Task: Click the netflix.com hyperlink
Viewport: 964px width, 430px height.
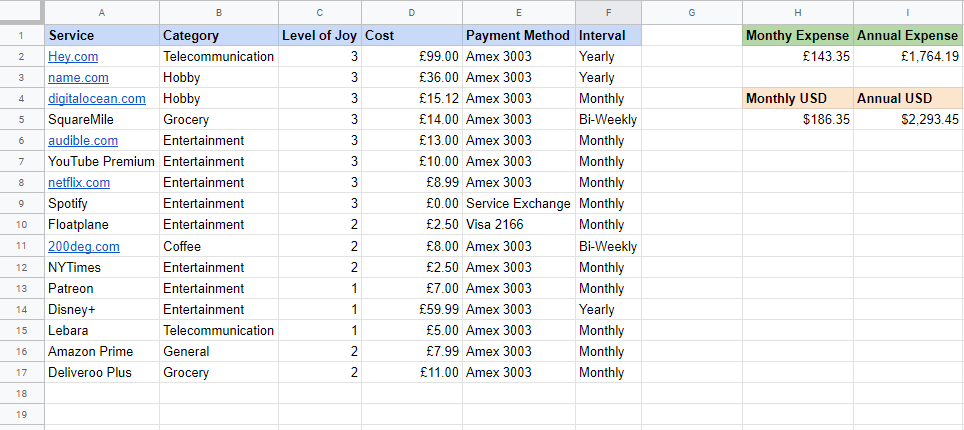Action: click(79, 182)
